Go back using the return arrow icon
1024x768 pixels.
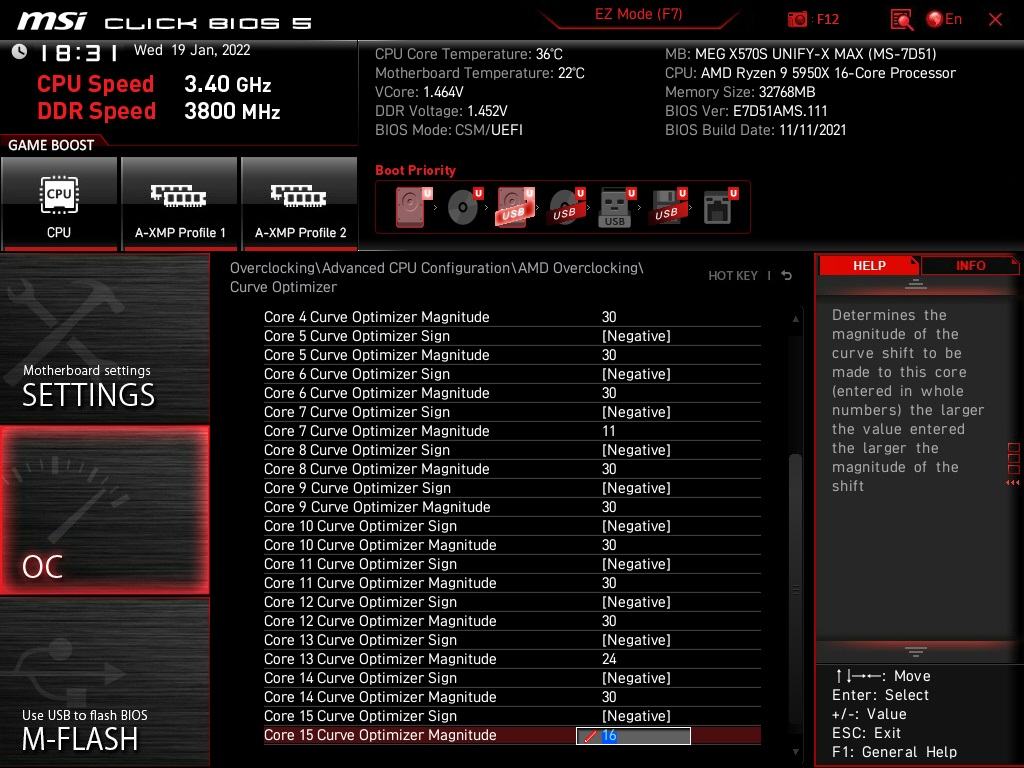pos(787,276)
